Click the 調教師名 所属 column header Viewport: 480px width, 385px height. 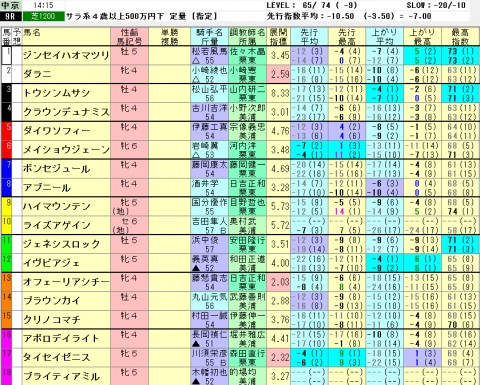[x=247, y=37]
